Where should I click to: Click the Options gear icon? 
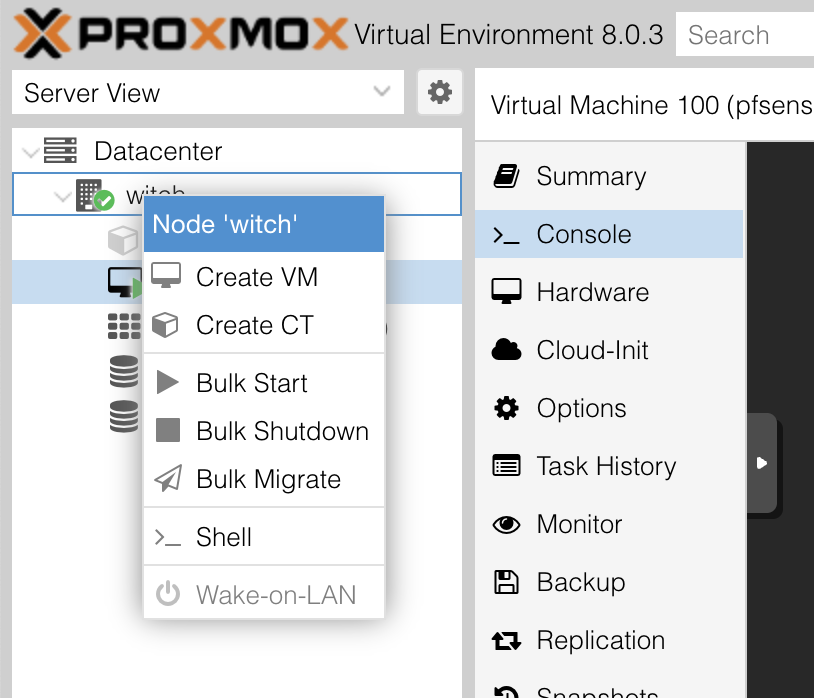[507, 408]
